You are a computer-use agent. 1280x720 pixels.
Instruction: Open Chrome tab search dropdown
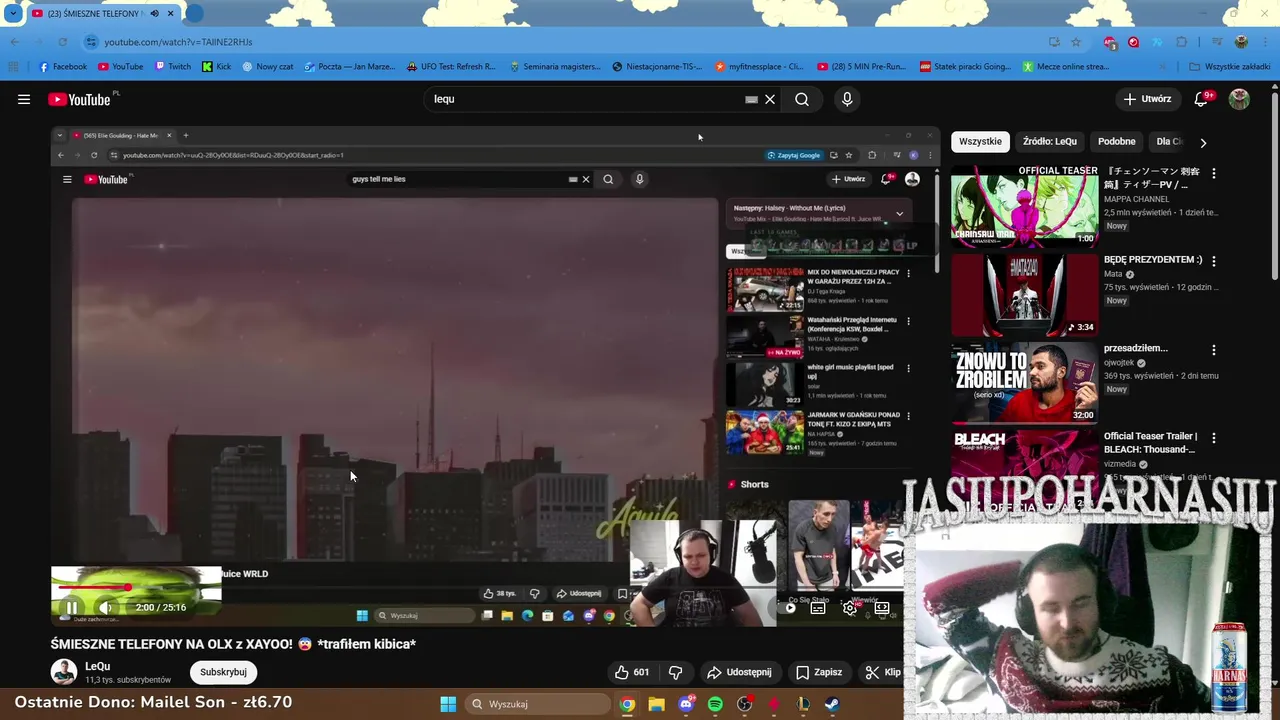point(13,14)
